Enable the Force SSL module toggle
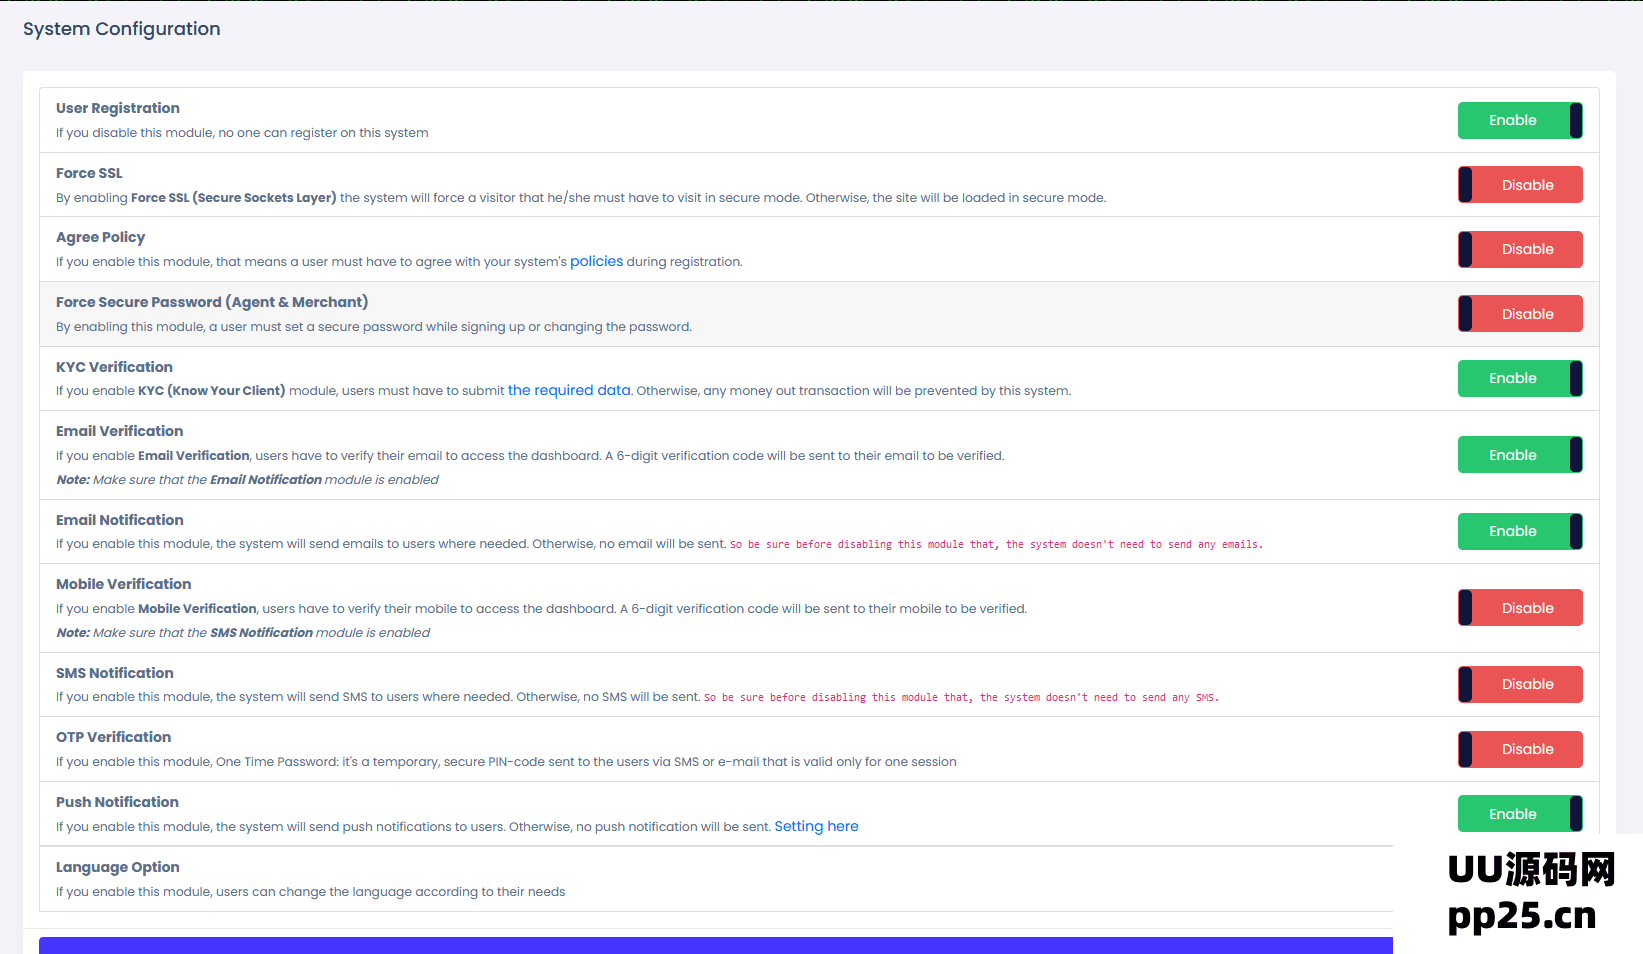 tap(1519, 185)
